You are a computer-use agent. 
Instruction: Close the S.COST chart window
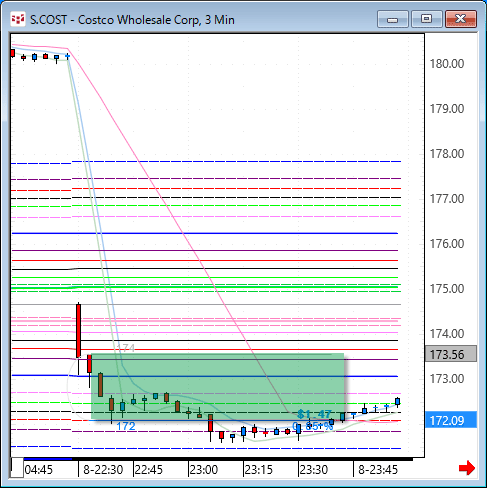tap(461, 19)
